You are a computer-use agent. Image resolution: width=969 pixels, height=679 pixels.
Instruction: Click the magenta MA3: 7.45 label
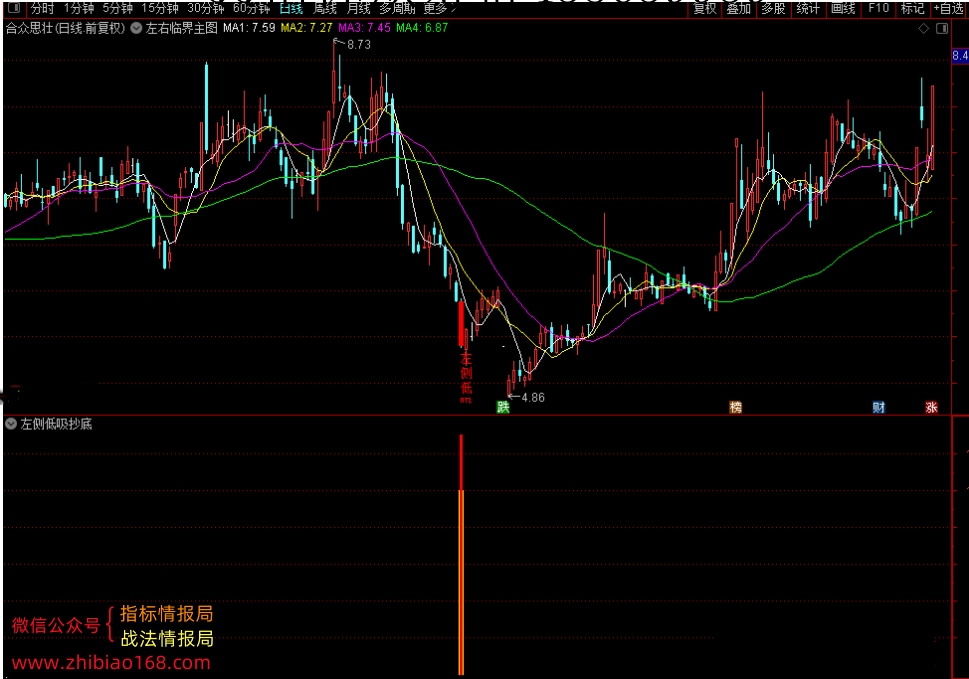click(x=365, y=28)
